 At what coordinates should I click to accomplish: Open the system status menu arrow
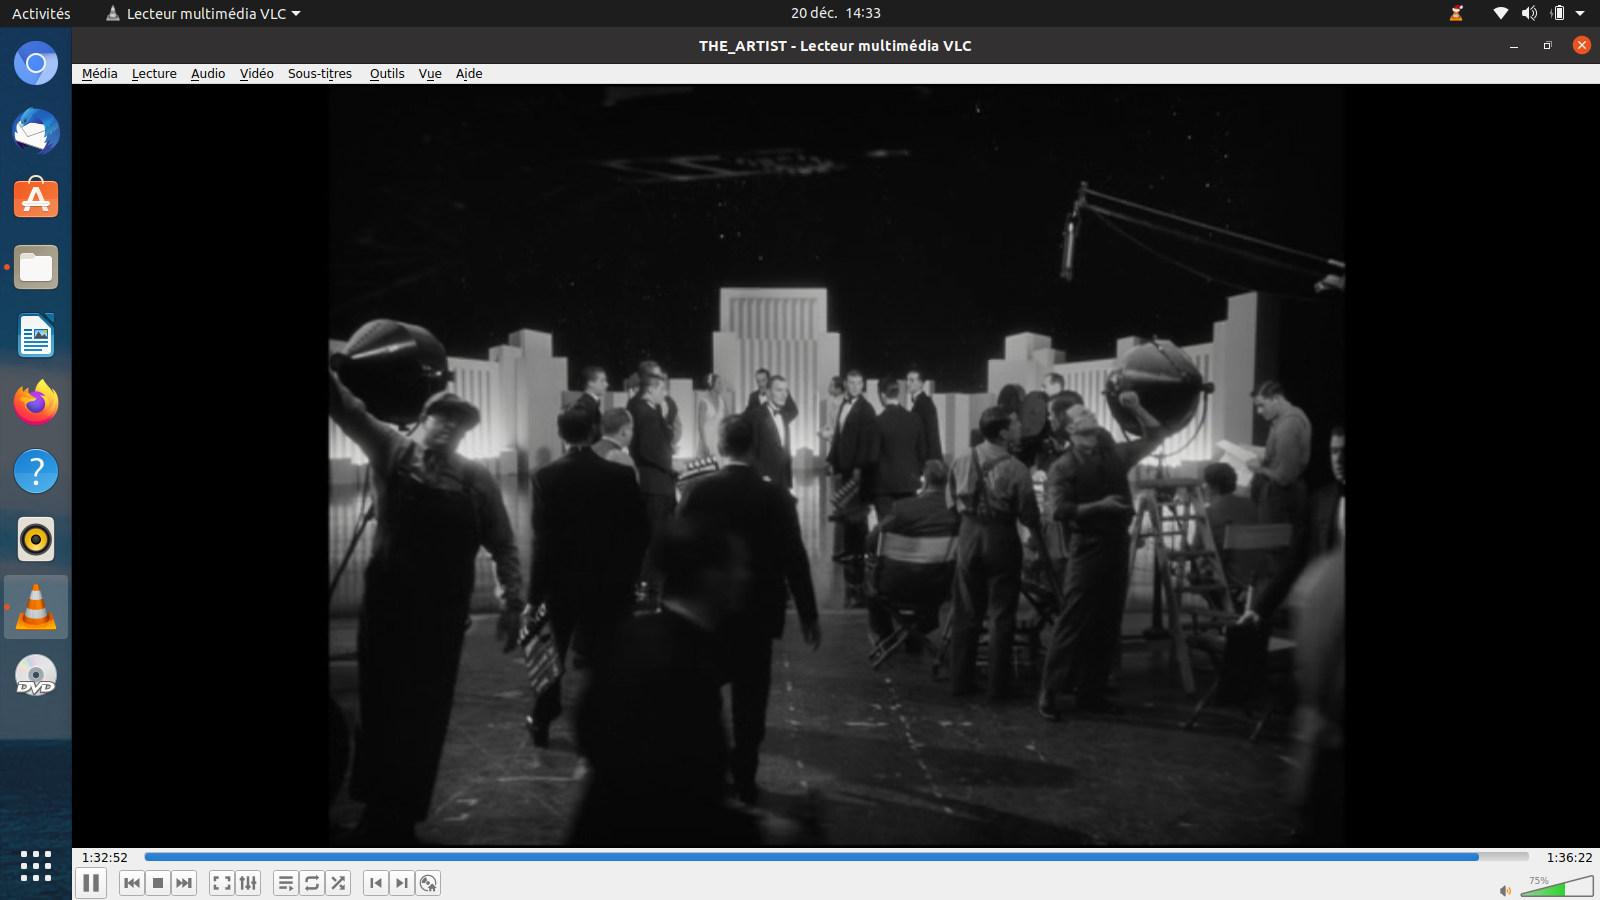(1580, 14)
